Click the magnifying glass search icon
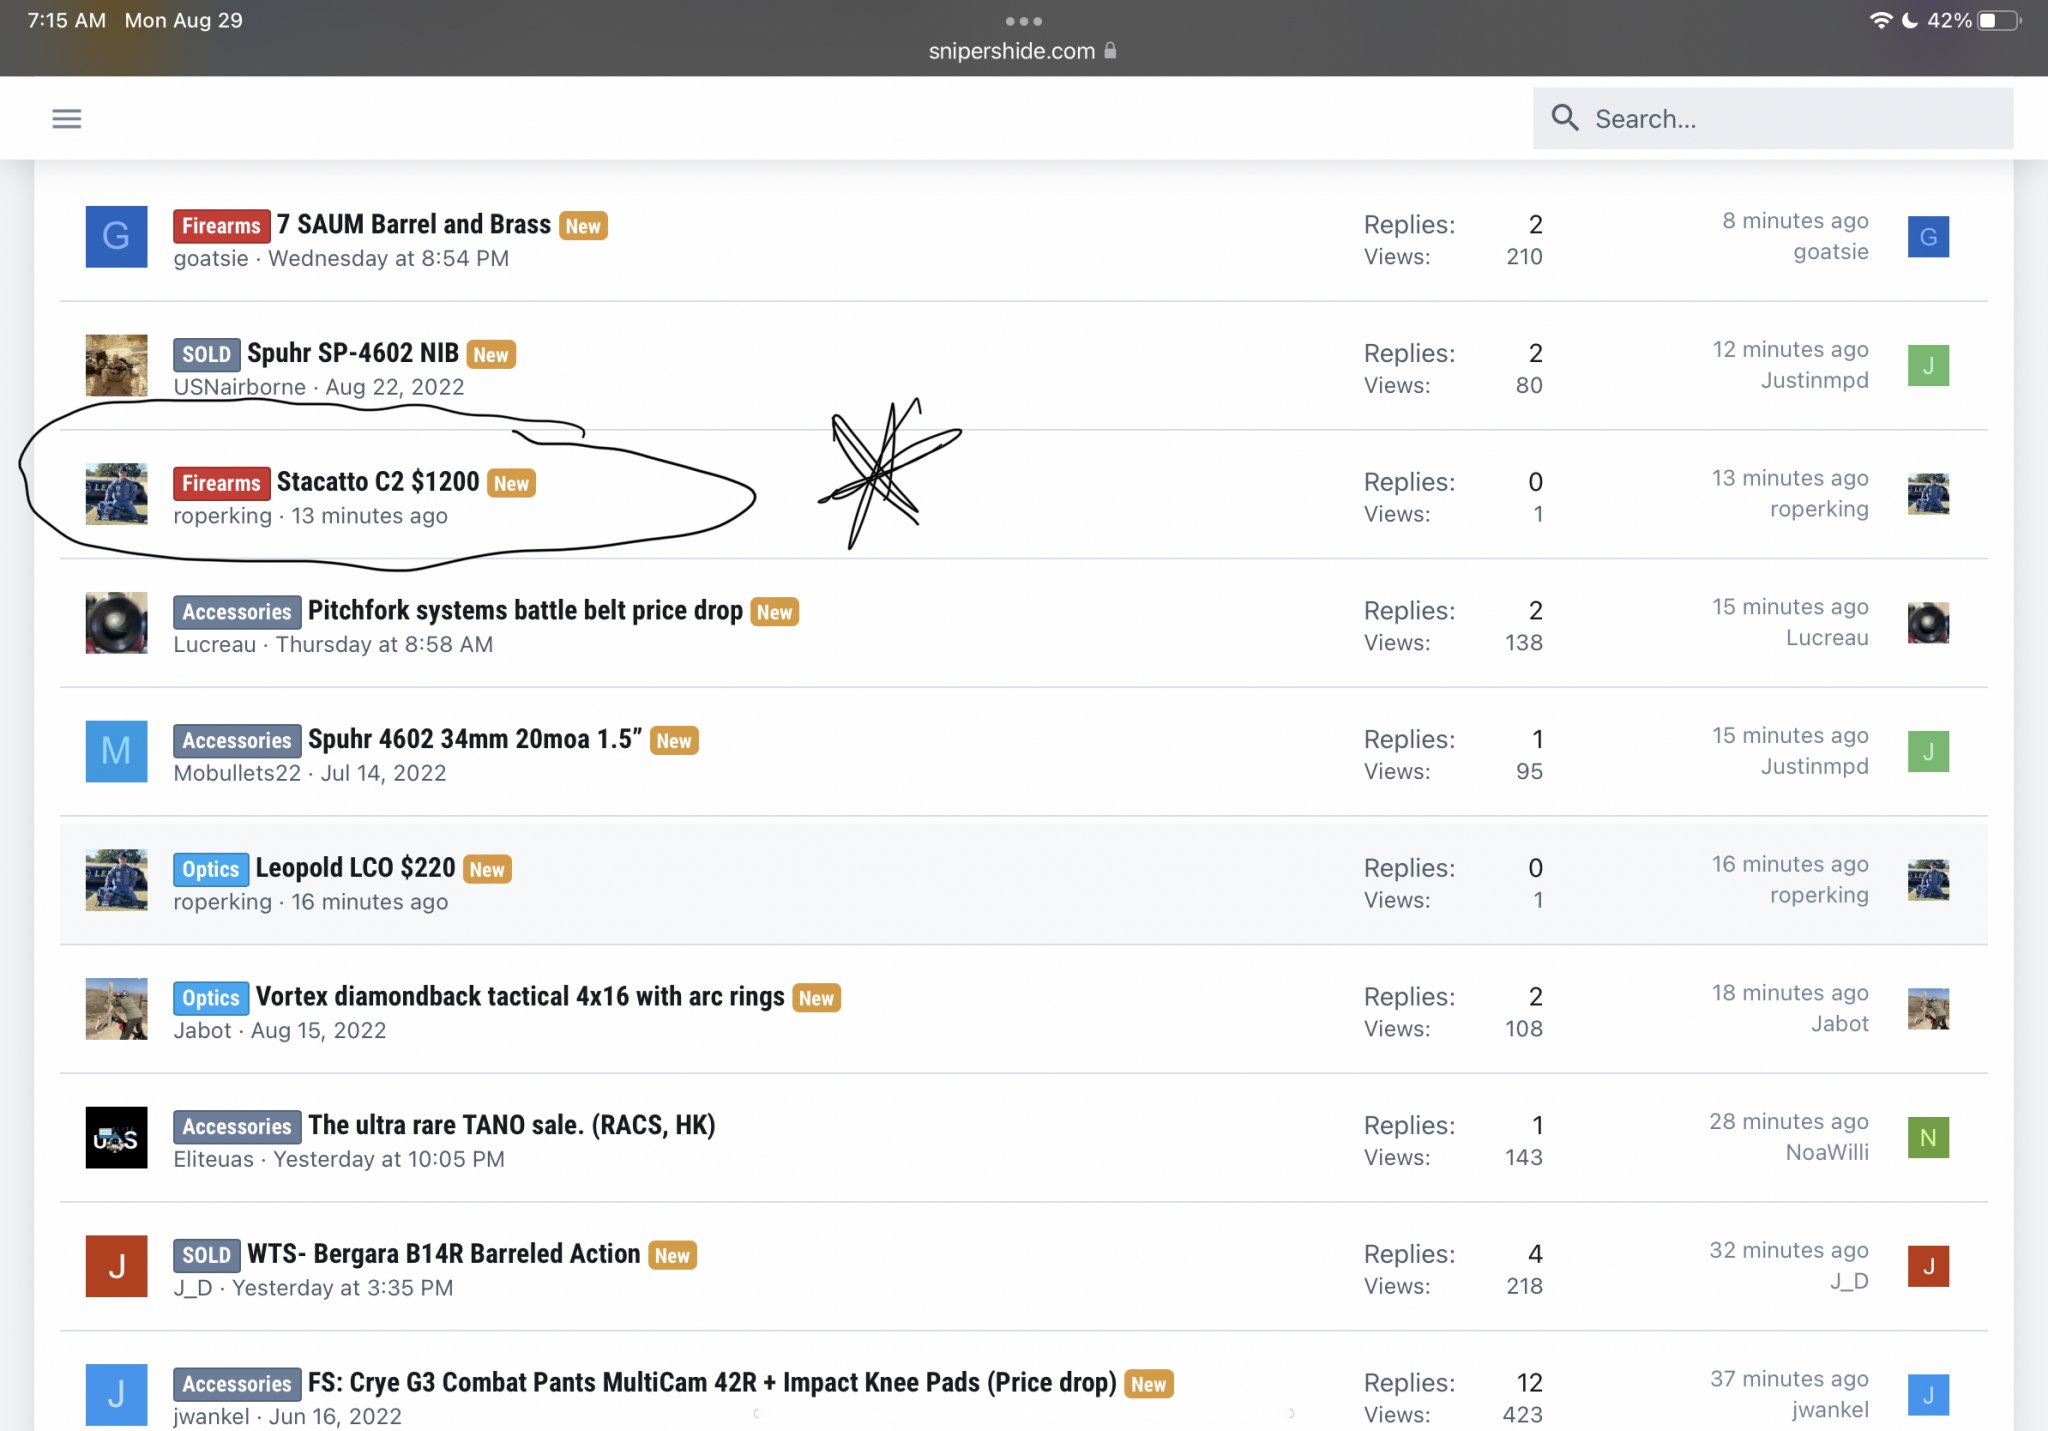The image size is (2048, 1431). pyautogui.click(x=1564, y=118)
